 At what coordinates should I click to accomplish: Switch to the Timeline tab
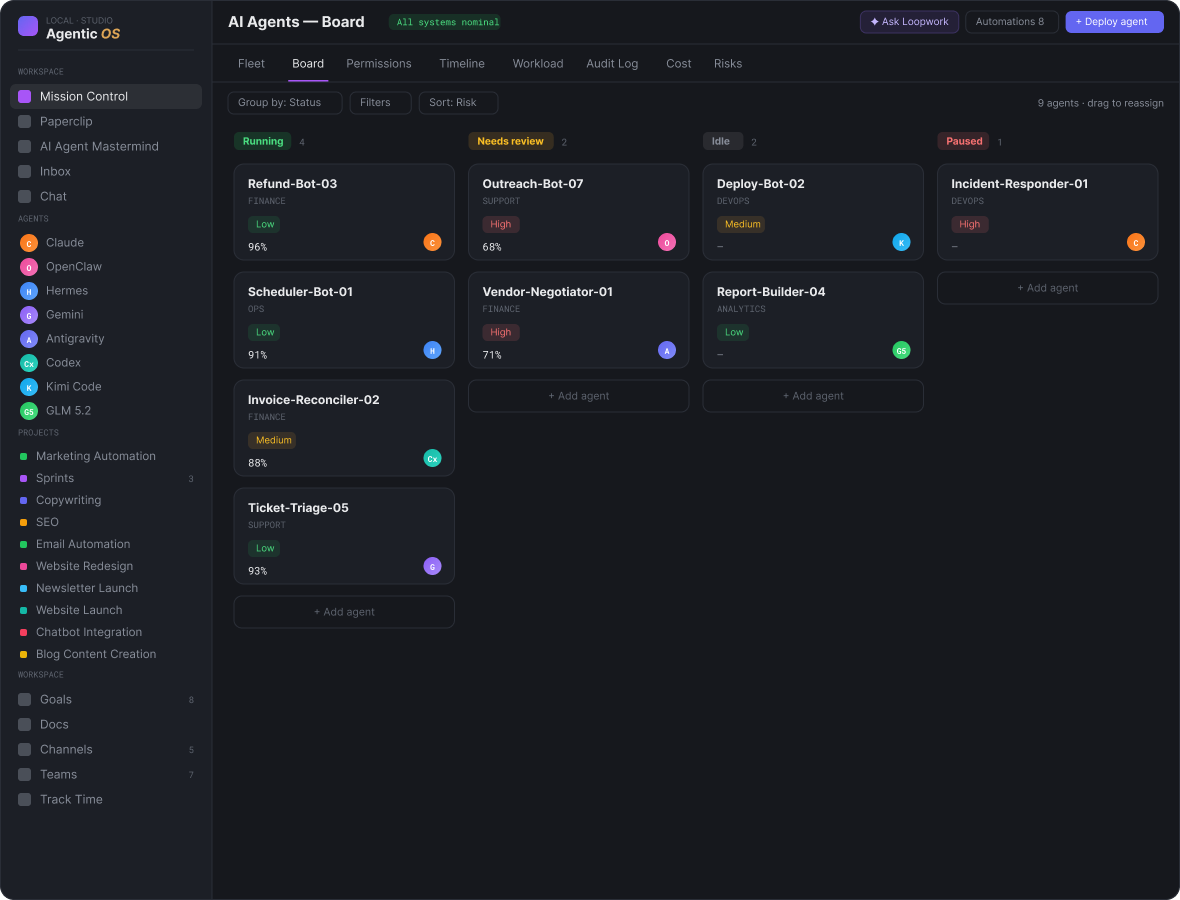pyautogui.click(x=462, y=64)
